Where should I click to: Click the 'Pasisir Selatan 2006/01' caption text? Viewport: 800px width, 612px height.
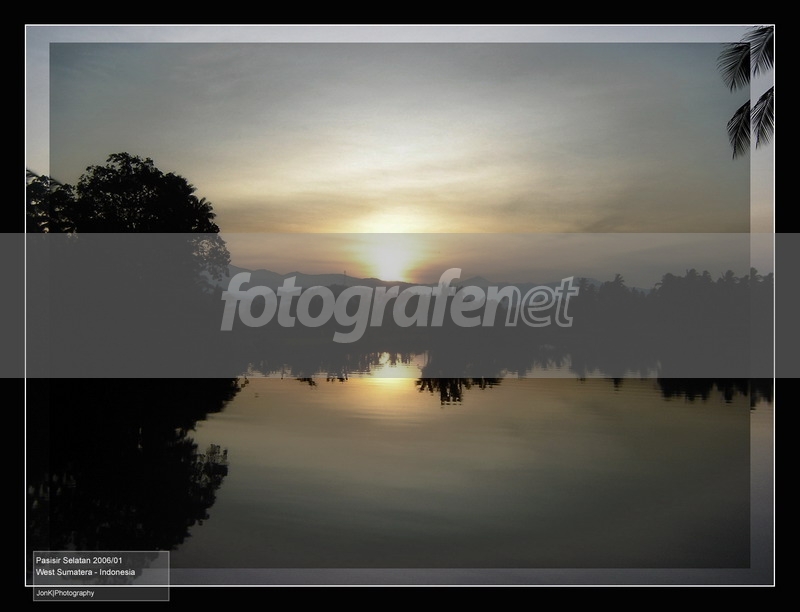point(79,560)
